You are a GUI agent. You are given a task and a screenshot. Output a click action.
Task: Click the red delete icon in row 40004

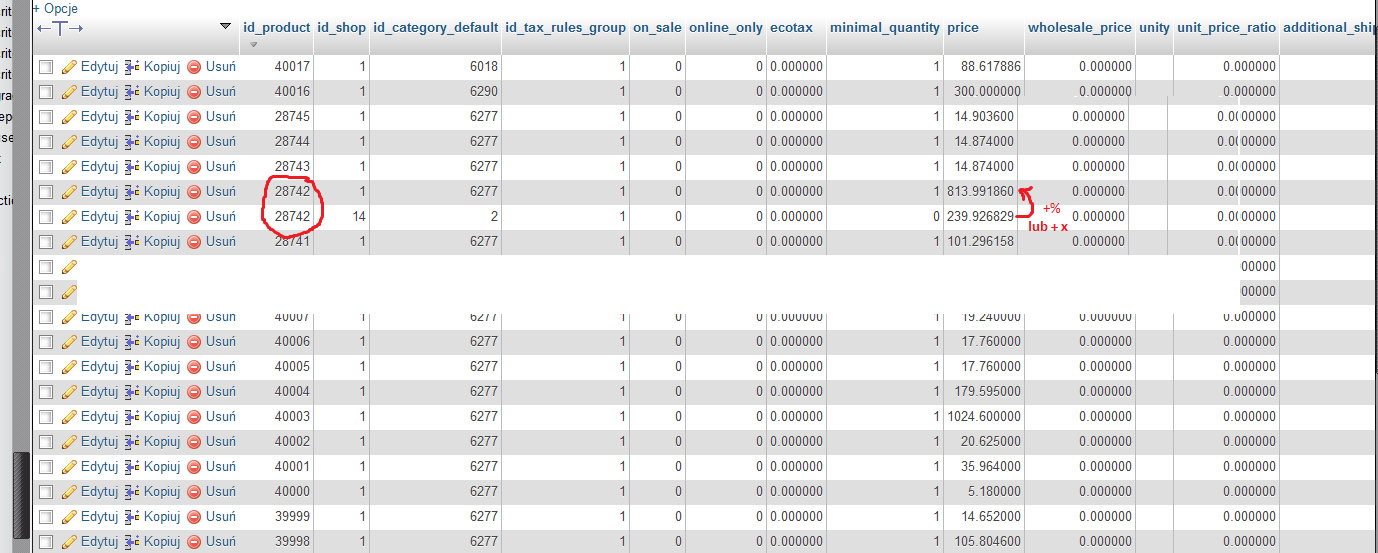point(194,392)
